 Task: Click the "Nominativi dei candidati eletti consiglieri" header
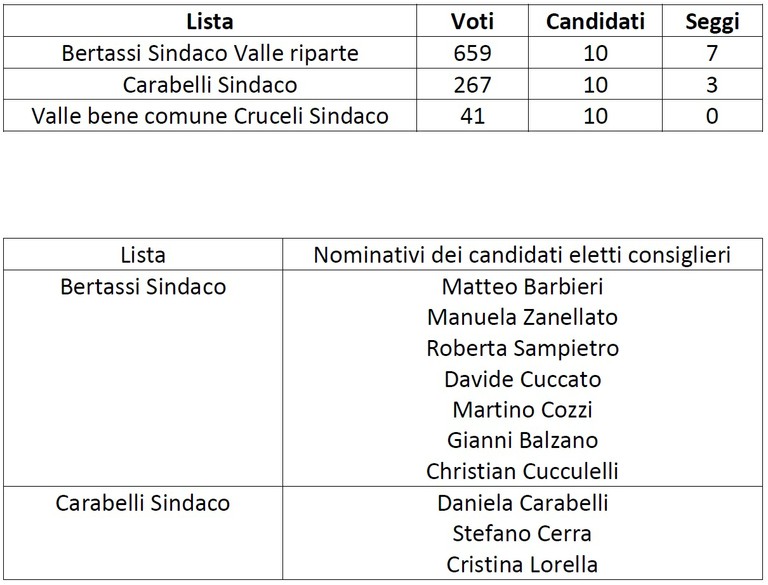tap(522, 255)
